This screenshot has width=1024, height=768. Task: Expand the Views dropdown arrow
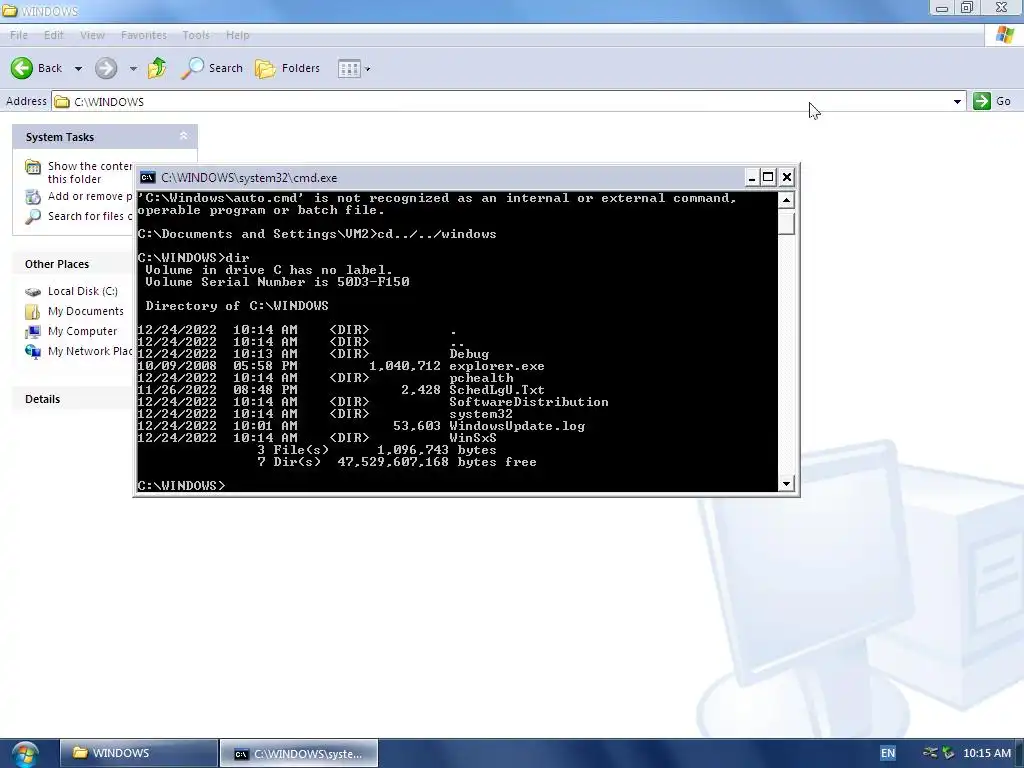[x=368, y=69]
